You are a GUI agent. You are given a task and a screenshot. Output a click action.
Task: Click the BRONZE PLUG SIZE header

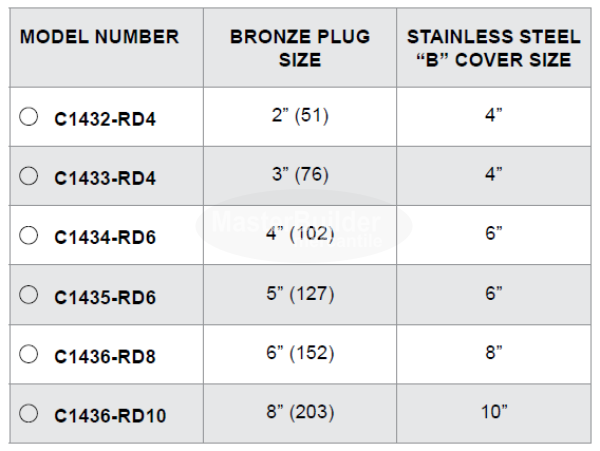click(x=300, y=48)
